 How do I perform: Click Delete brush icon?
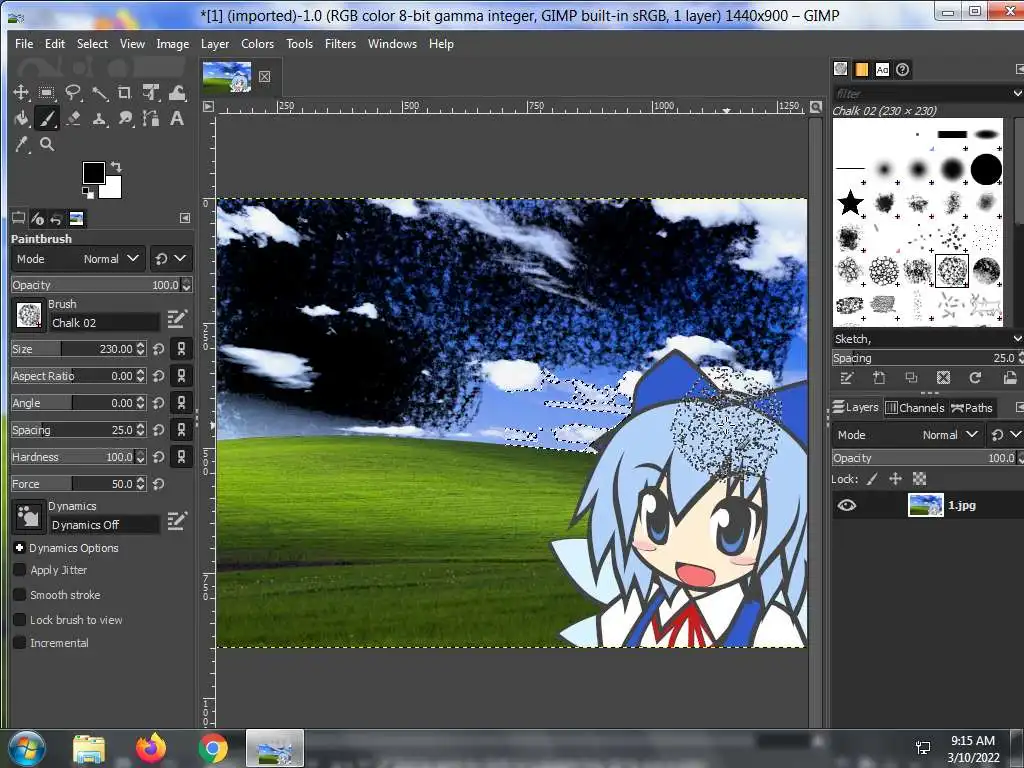pyautogui.click(x=943, y=377)
